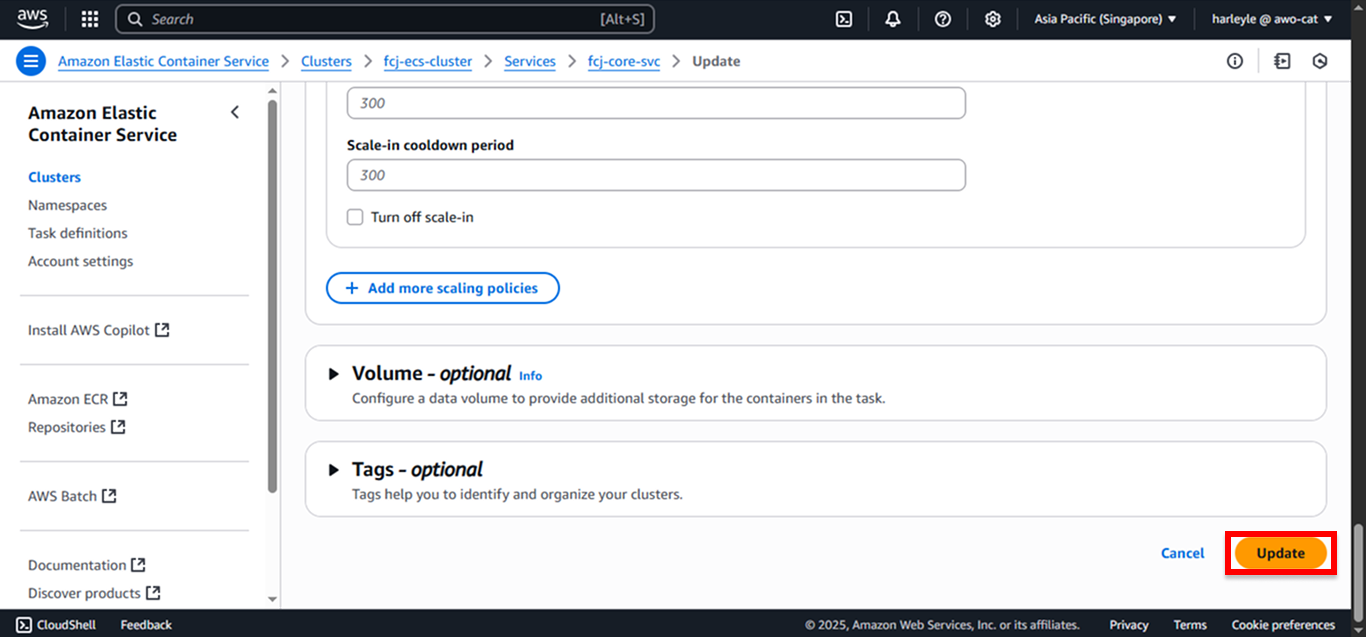1366x637 pixels.
Task: Open Account settings in side navigation
Action: [x=80, y=261]
